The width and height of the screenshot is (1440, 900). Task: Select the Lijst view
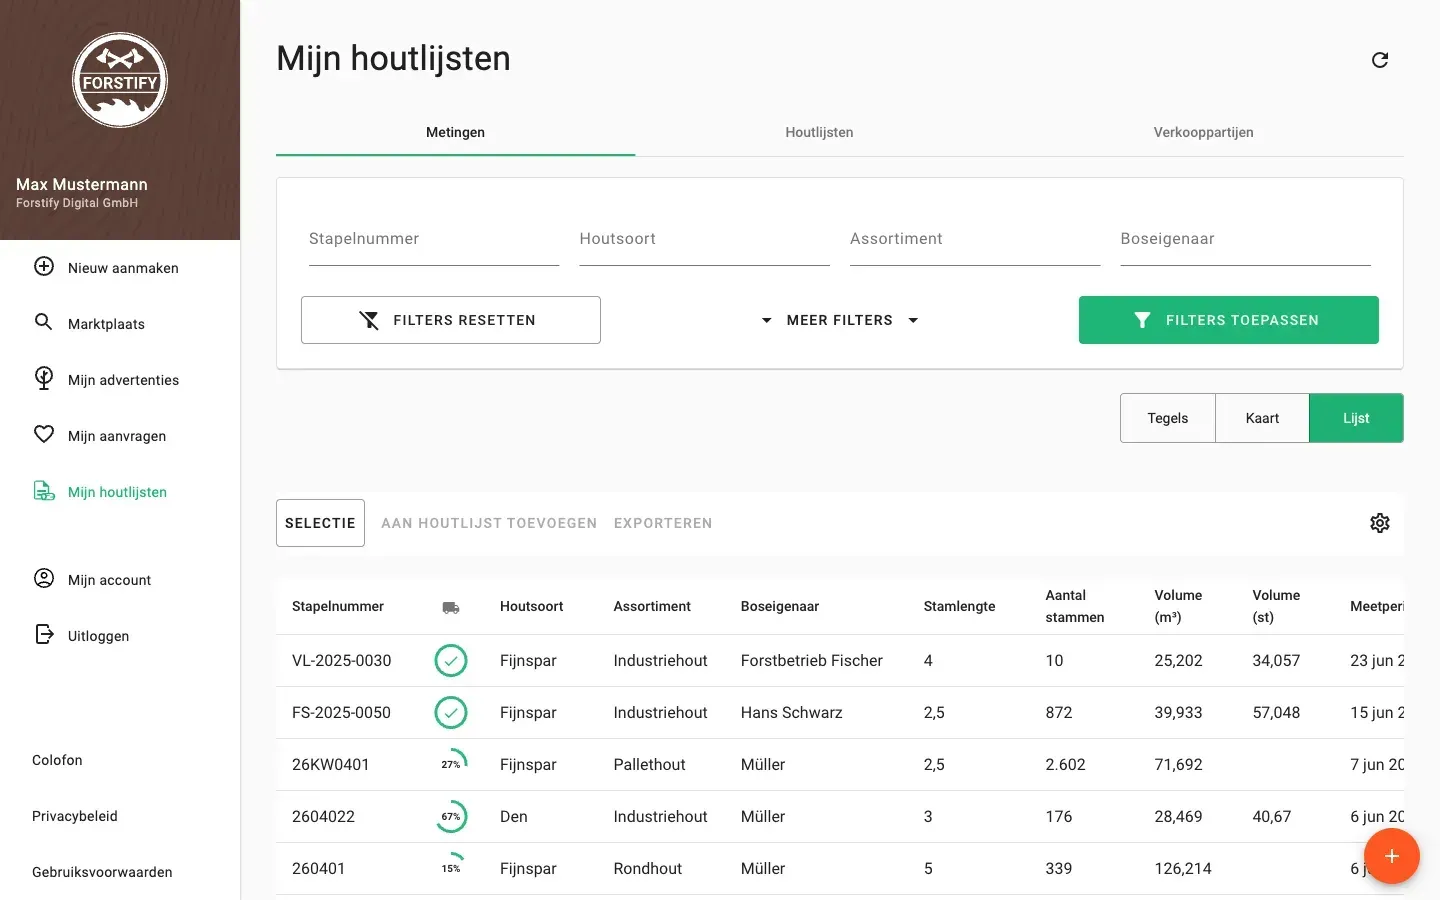[1356, 418]
